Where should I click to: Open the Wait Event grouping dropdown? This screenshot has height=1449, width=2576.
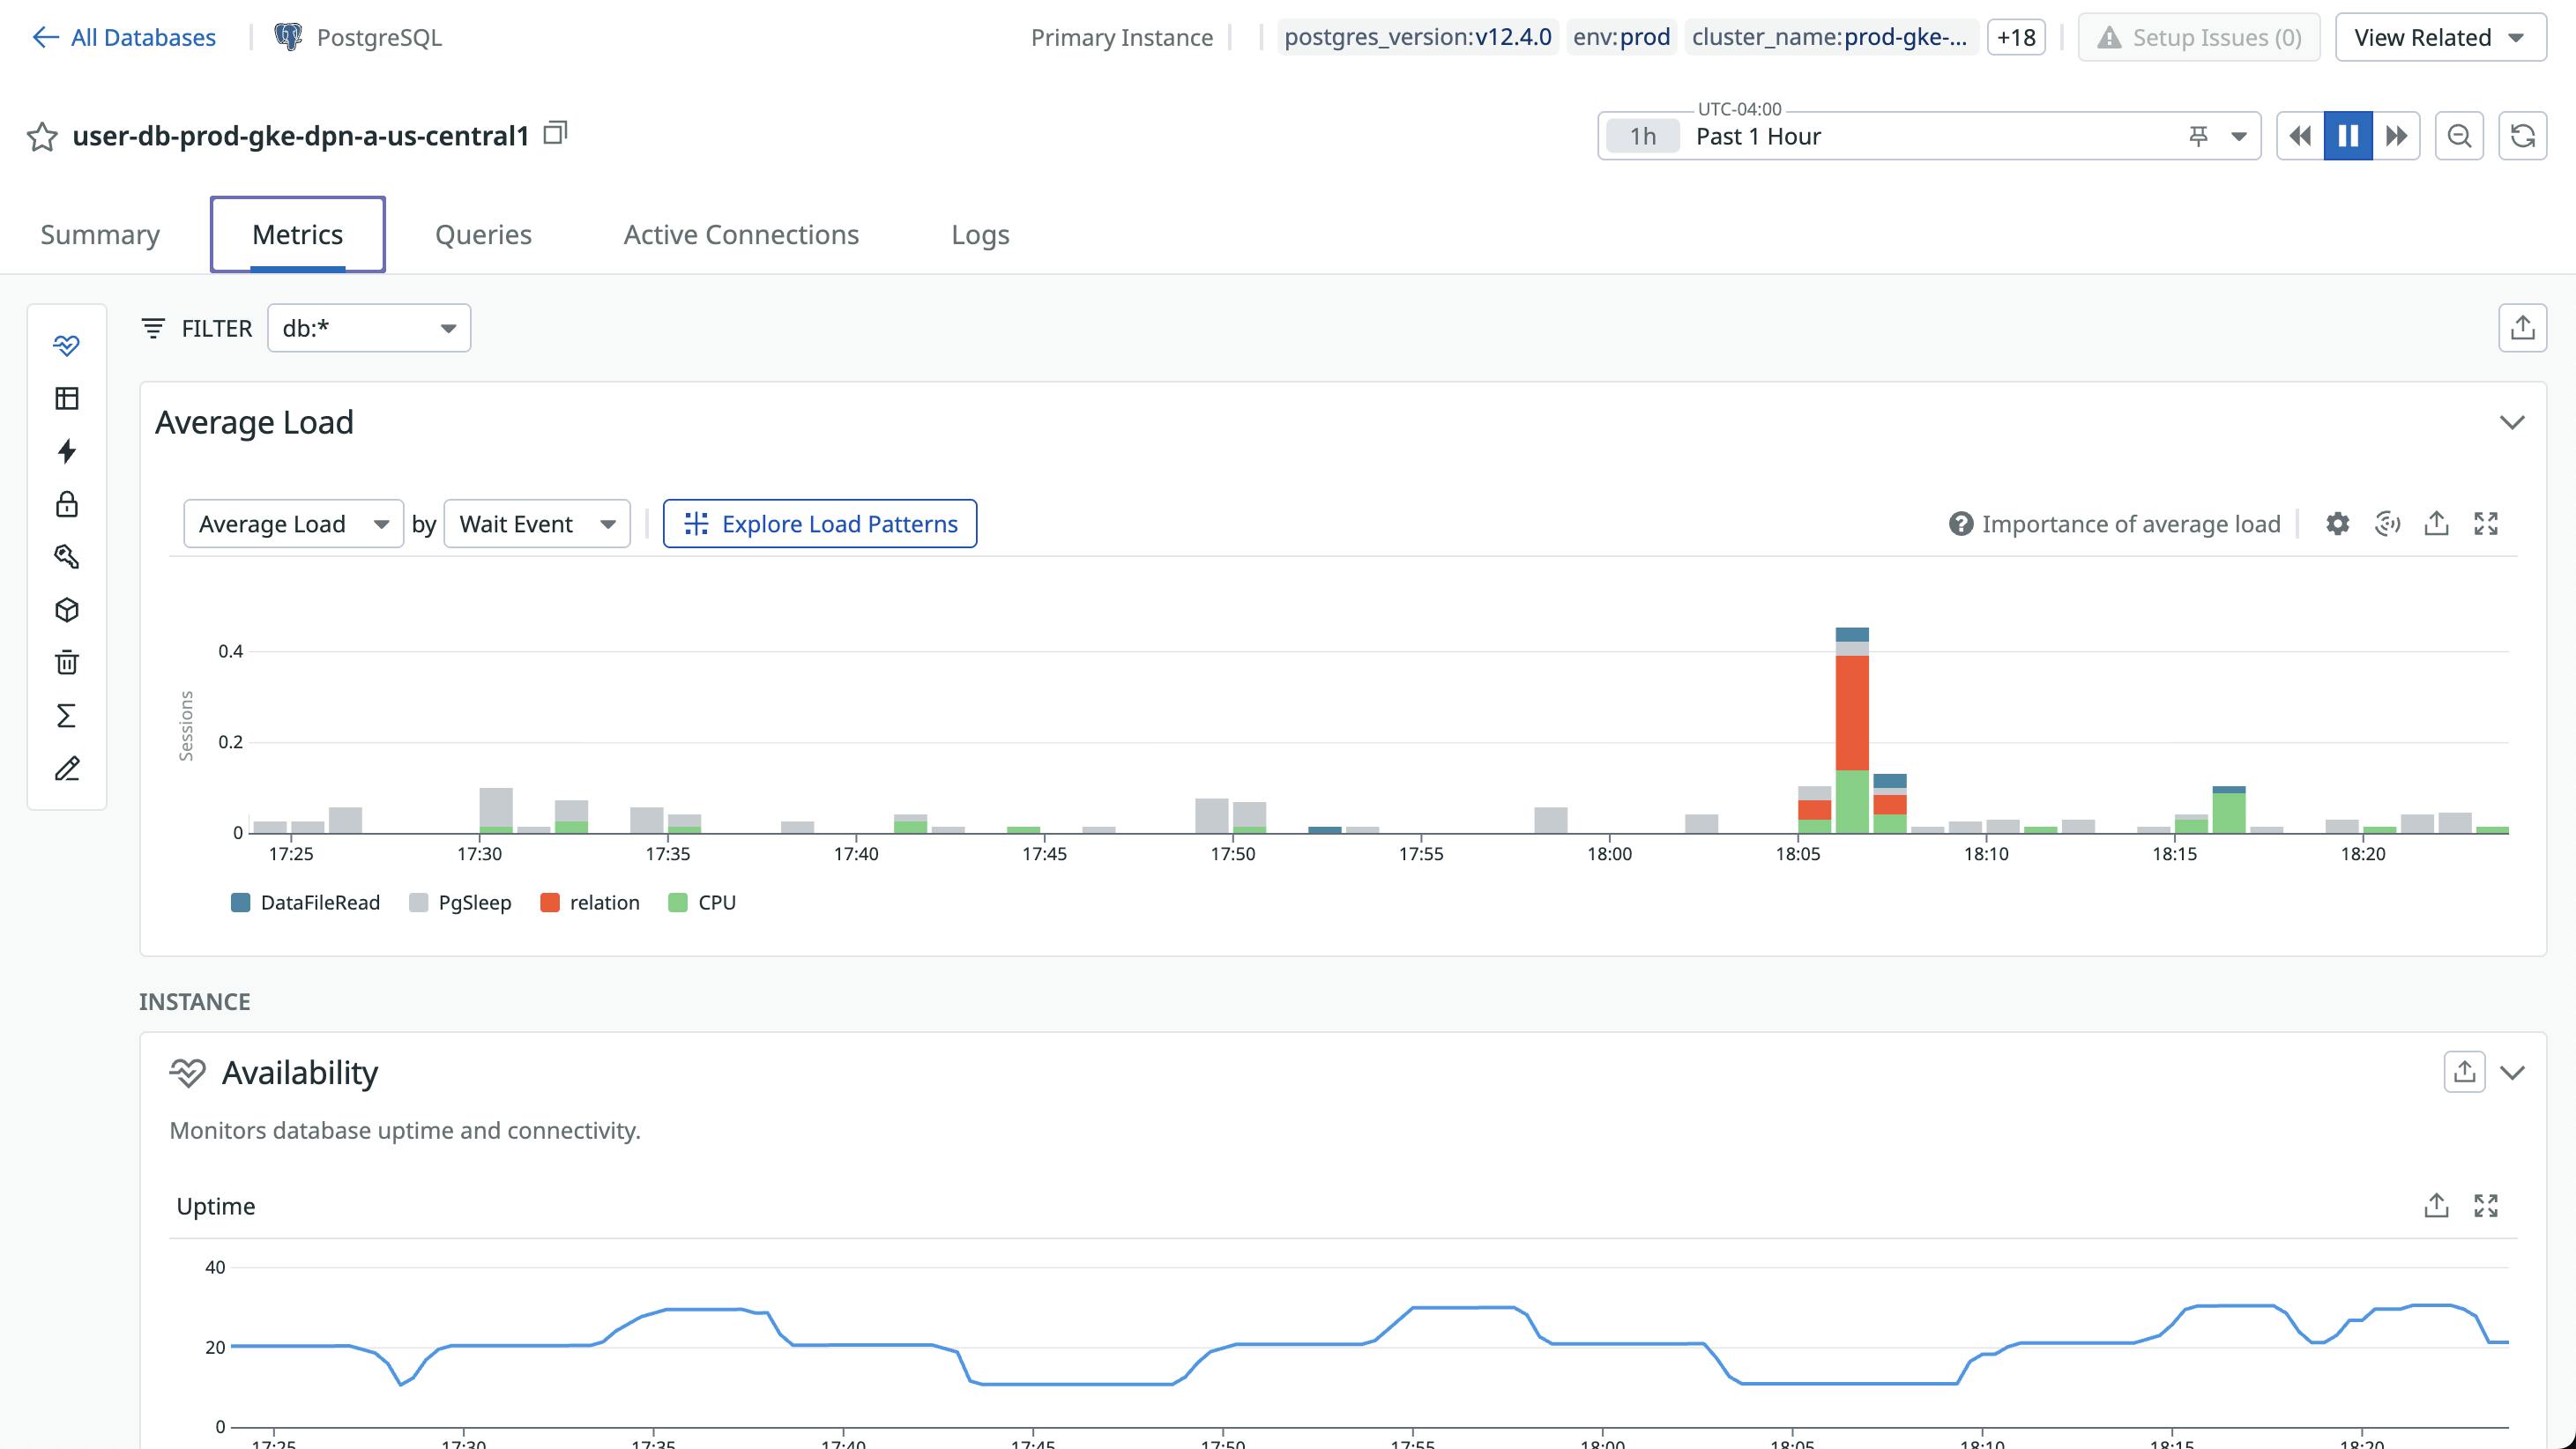(537, 524)
